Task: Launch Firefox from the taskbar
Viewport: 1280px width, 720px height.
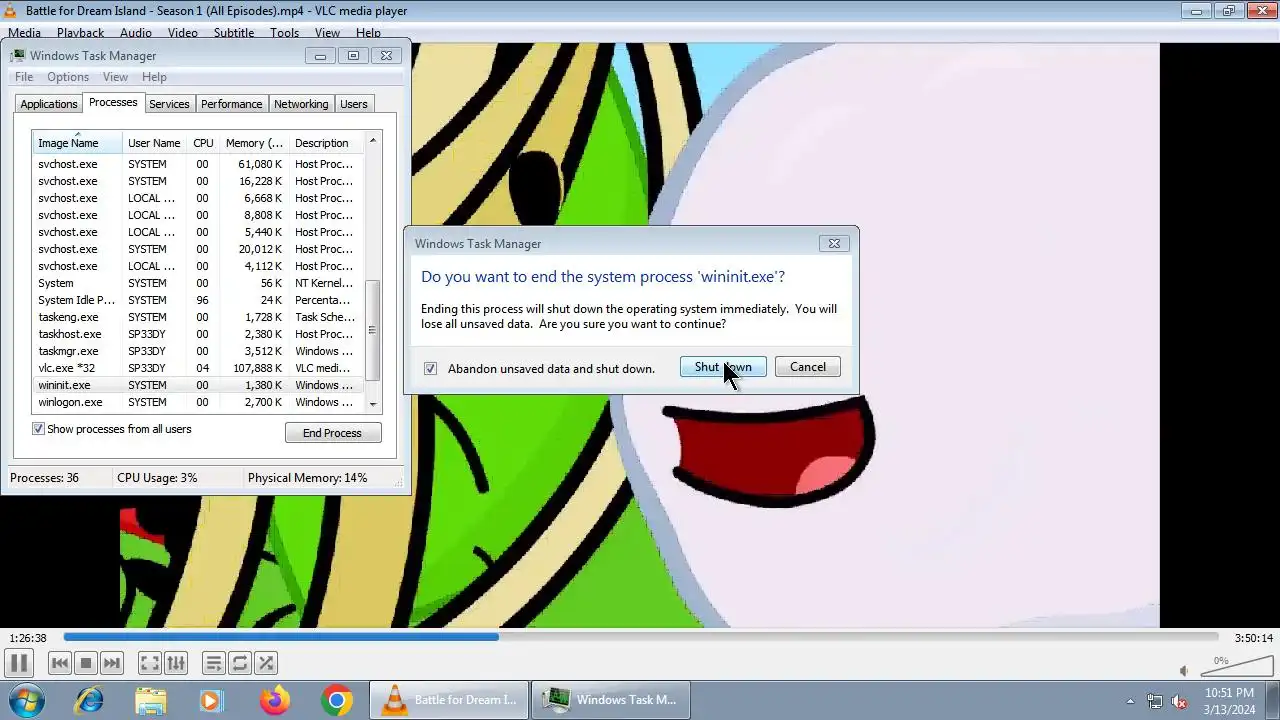Action: pyautogui.click(x=274, y=700)
